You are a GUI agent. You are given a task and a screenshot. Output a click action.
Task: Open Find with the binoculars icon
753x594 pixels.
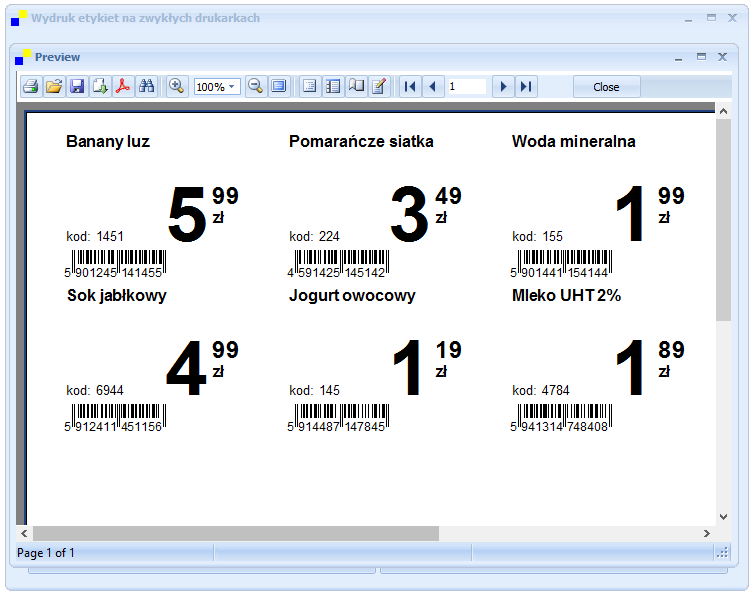[x=146, y=87]
